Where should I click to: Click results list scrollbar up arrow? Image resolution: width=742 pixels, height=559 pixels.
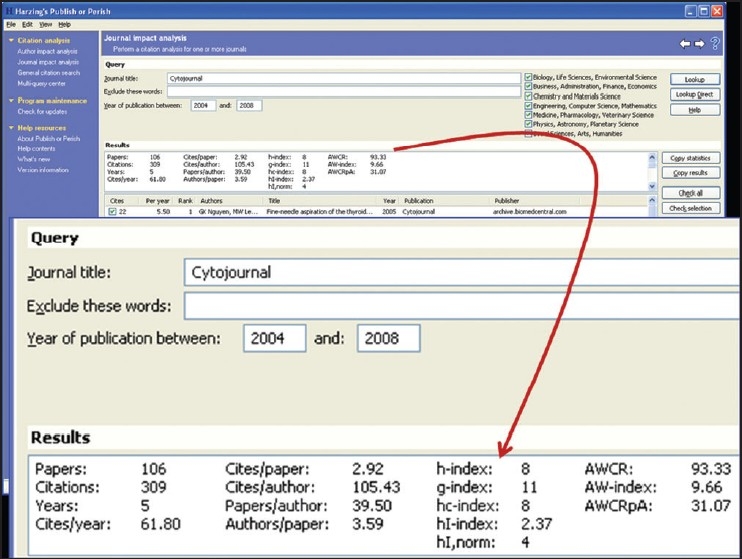point(652,200)
